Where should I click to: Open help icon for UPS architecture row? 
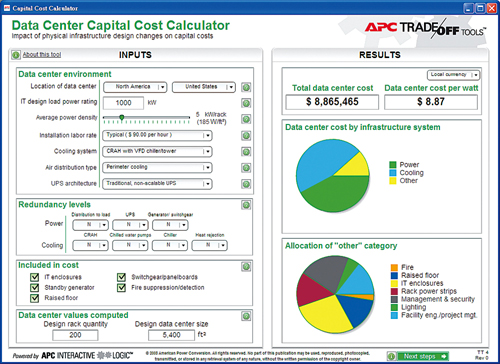[246, 184]
